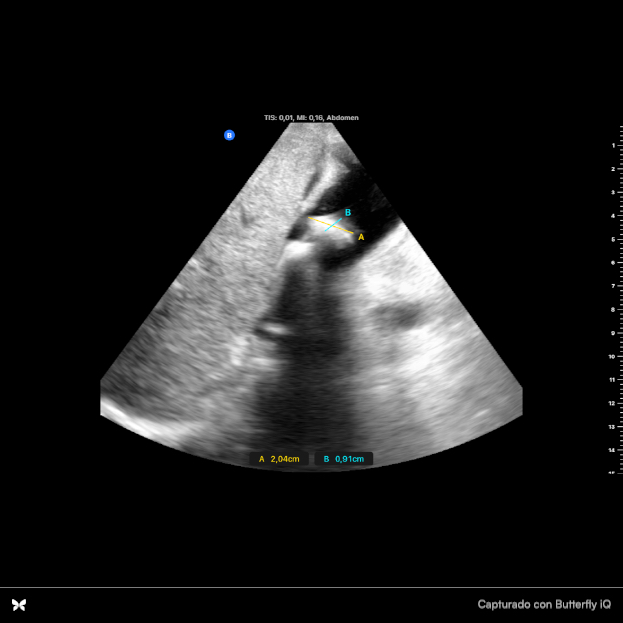Click the cyan measurement line B
This screenshot has width=623, height=623.
333,226
